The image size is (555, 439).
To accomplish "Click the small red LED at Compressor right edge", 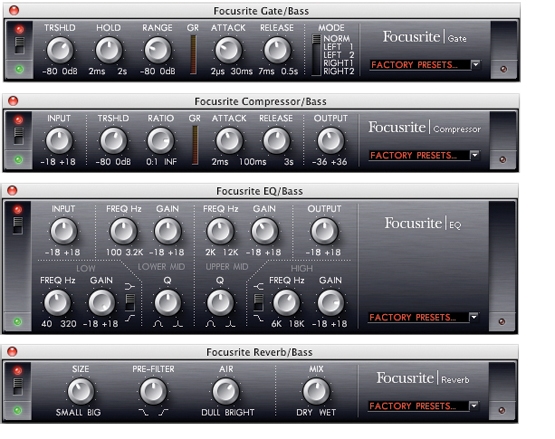I will [x=502, y=160].
